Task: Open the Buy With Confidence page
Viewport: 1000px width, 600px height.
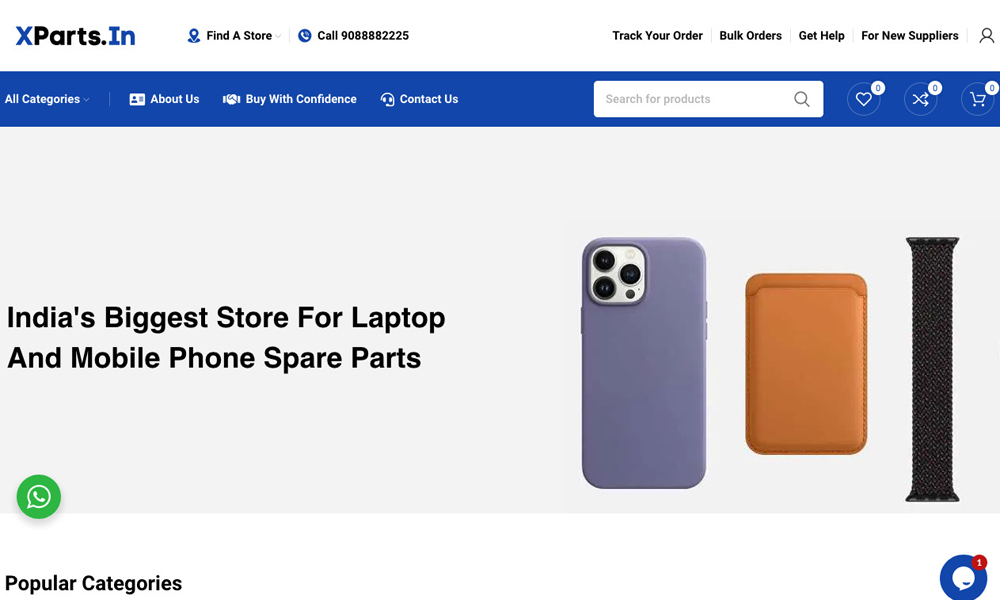Action: 290,99
